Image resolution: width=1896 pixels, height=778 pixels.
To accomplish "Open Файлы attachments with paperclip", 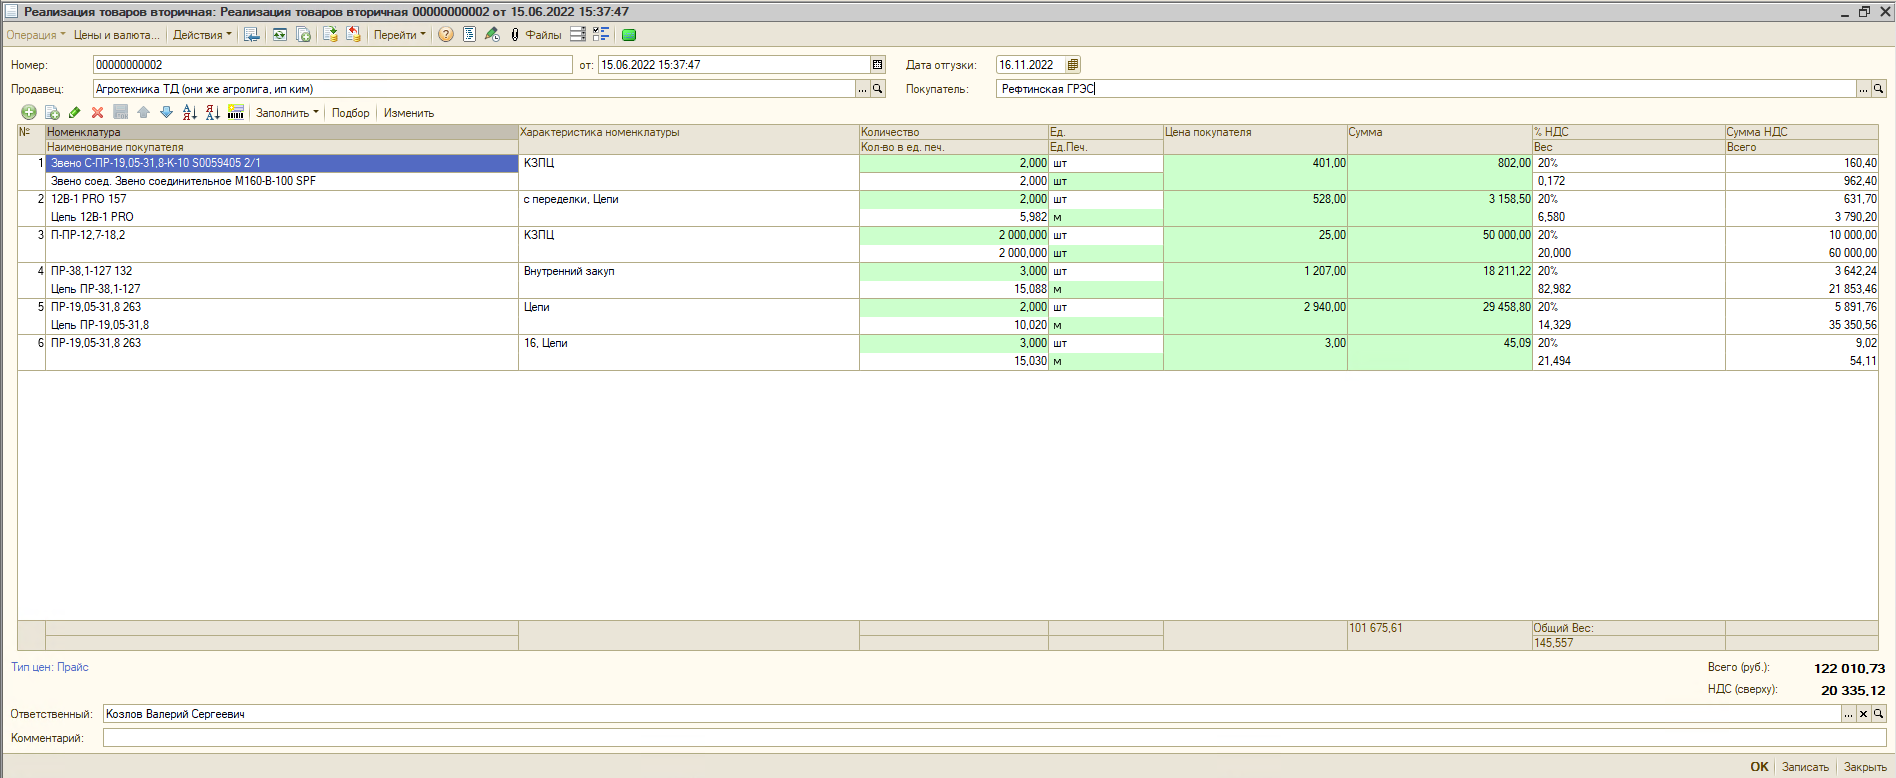I will 536,35.
